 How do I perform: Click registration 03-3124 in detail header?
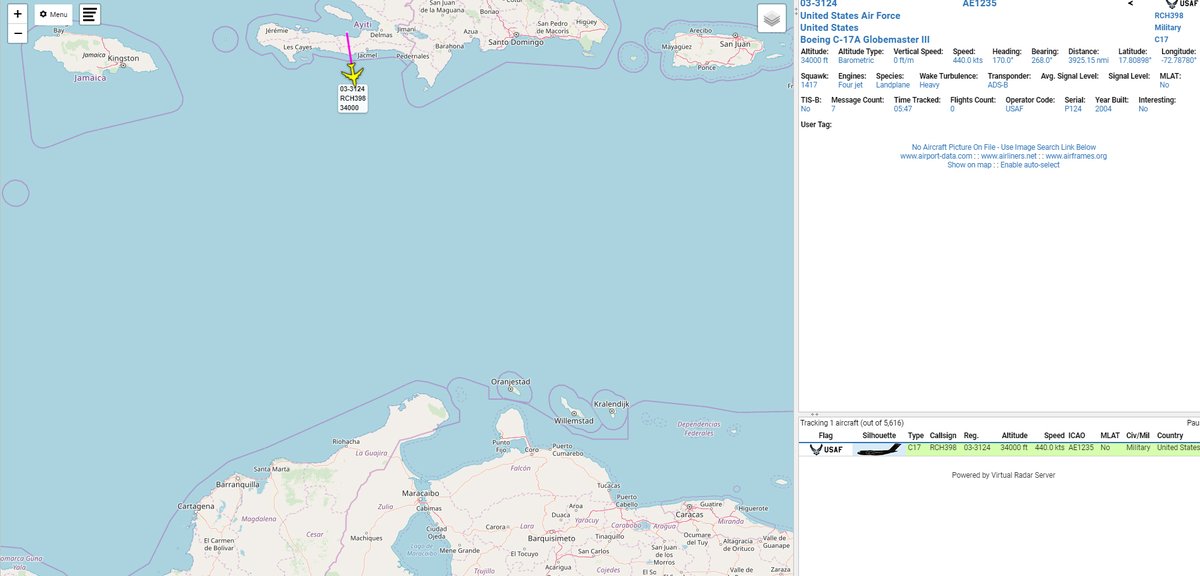[819, 4]
